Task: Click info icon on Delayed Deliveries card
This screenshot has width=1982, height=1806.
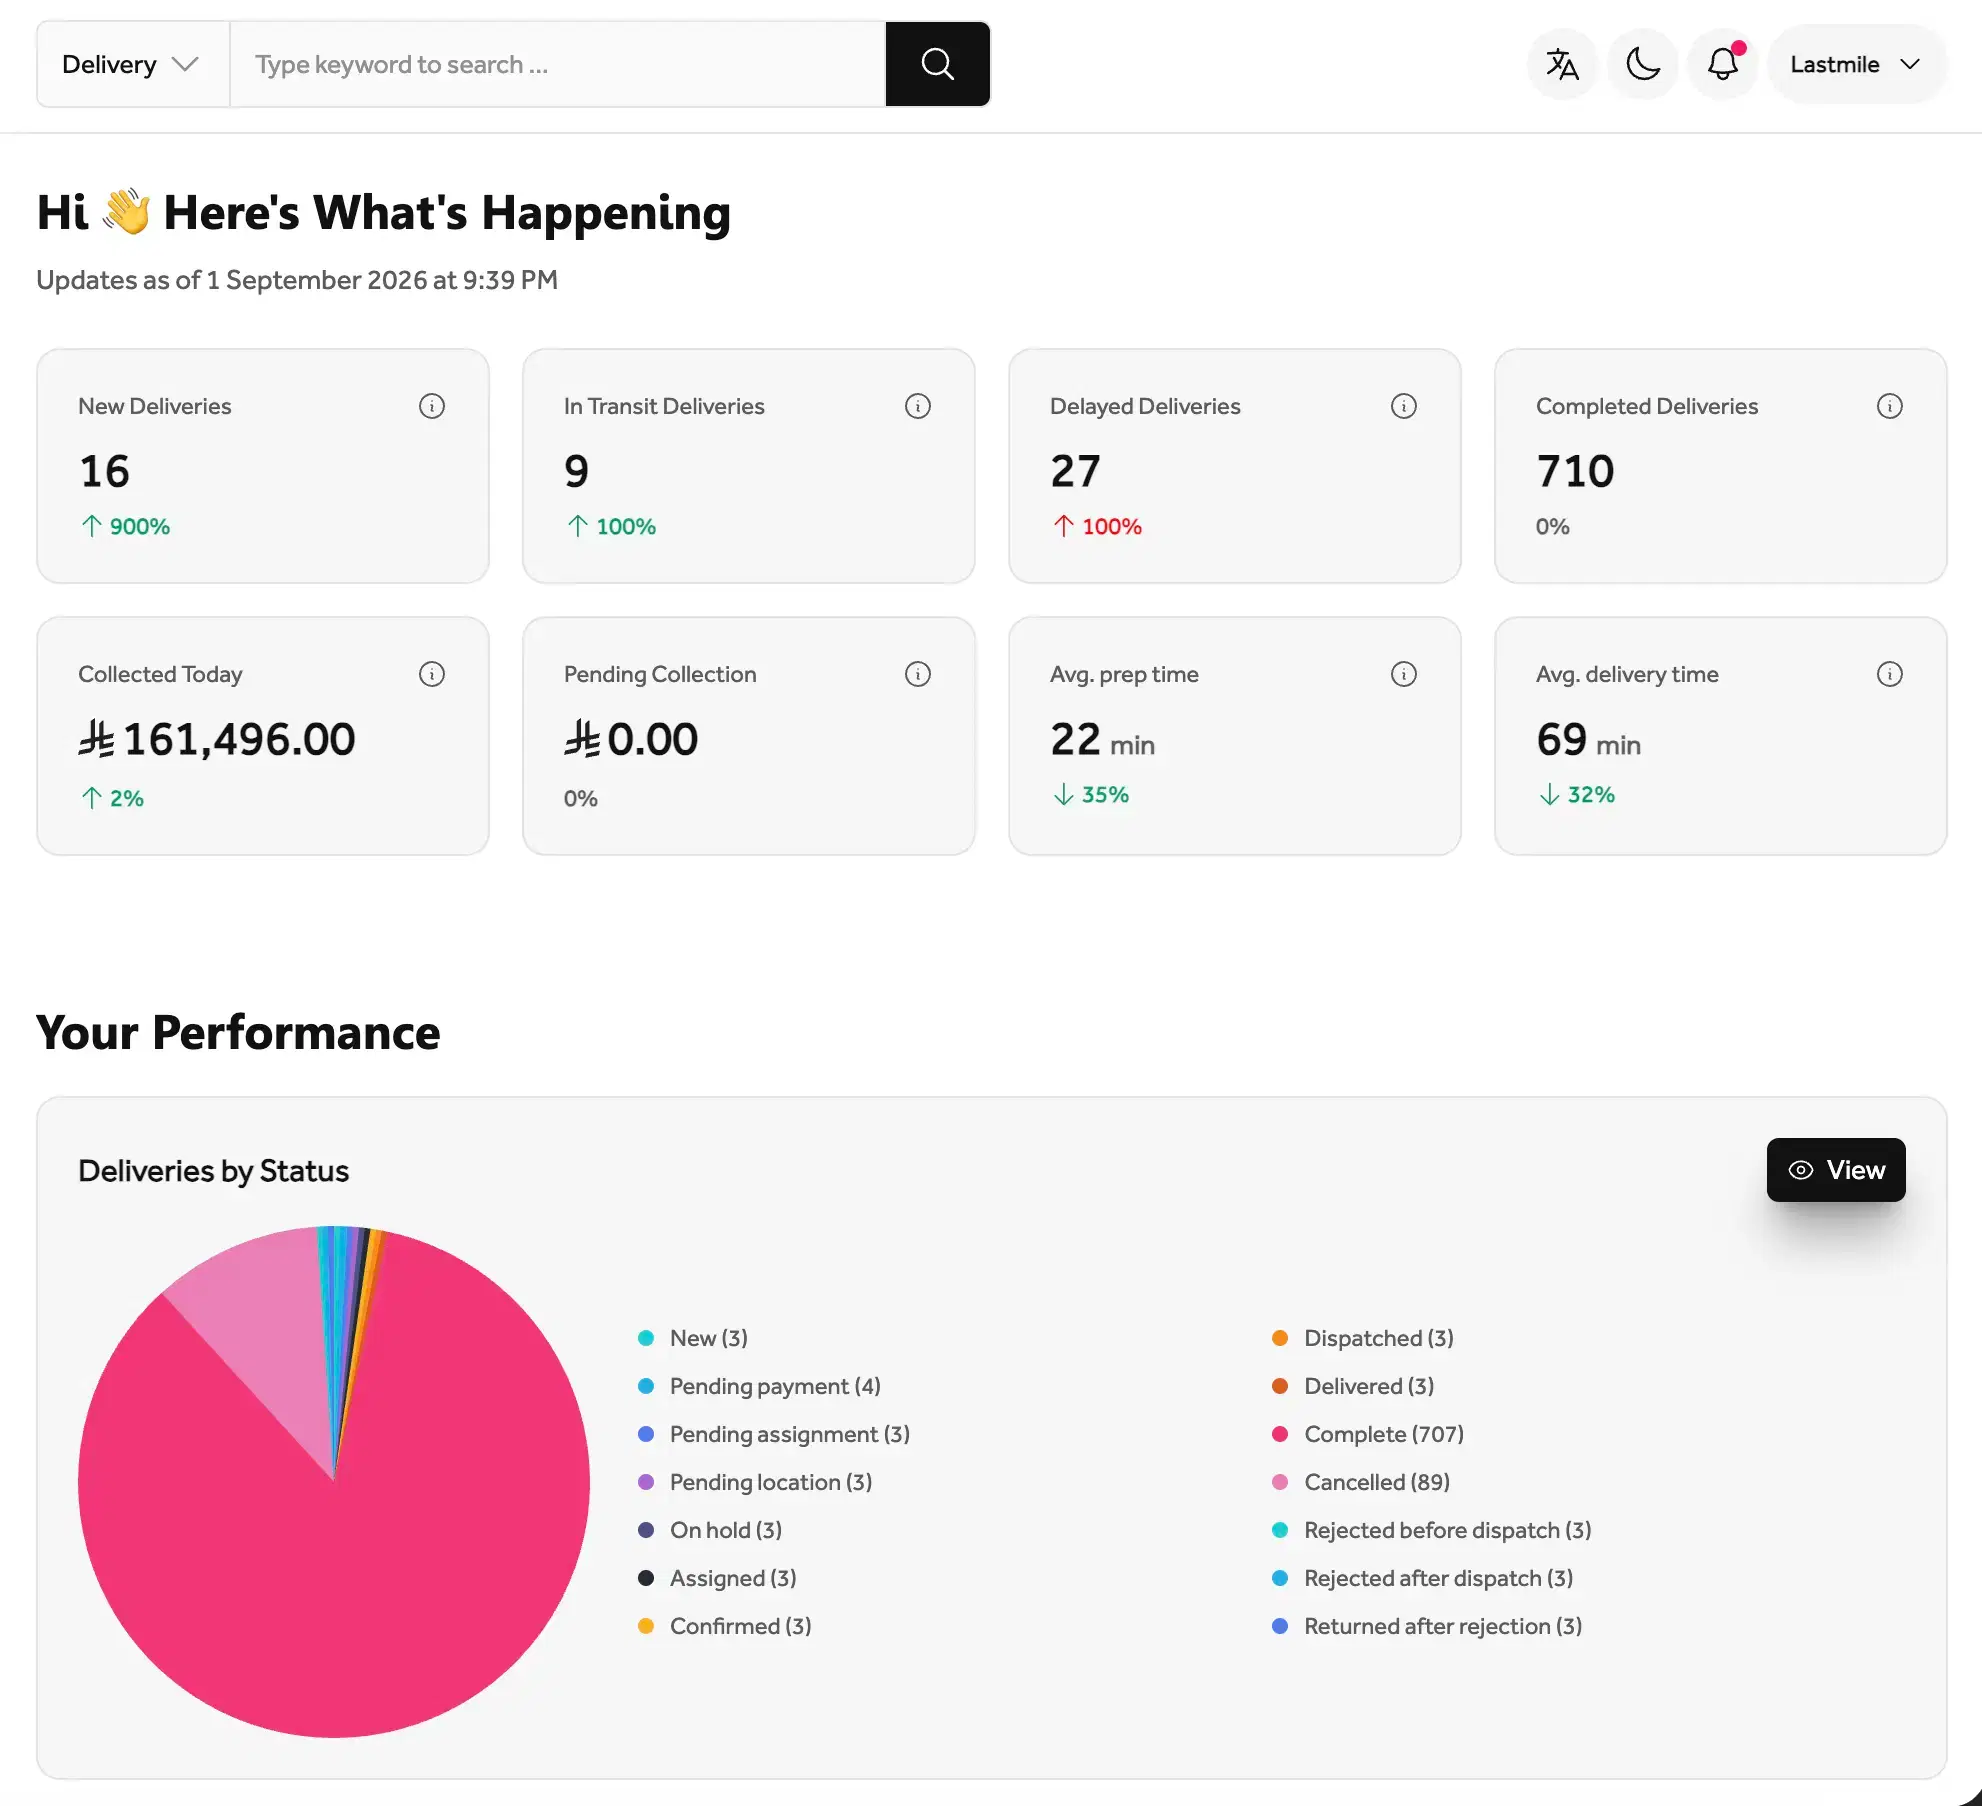Action: point(1404,406)
